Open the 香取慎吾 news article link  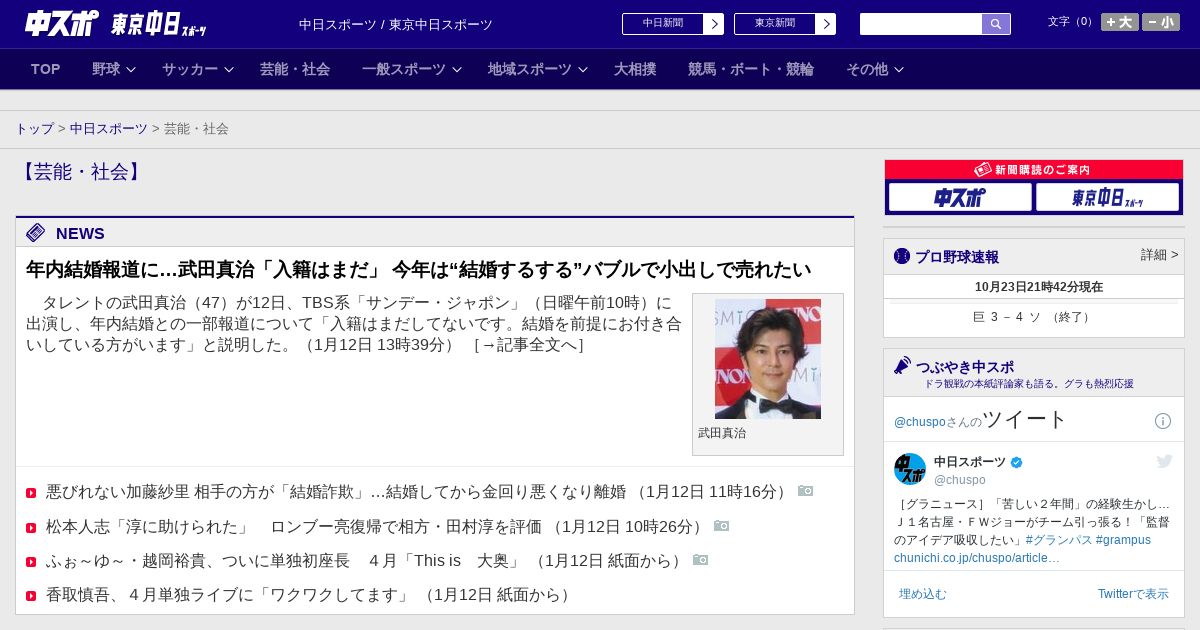[310, 595]
